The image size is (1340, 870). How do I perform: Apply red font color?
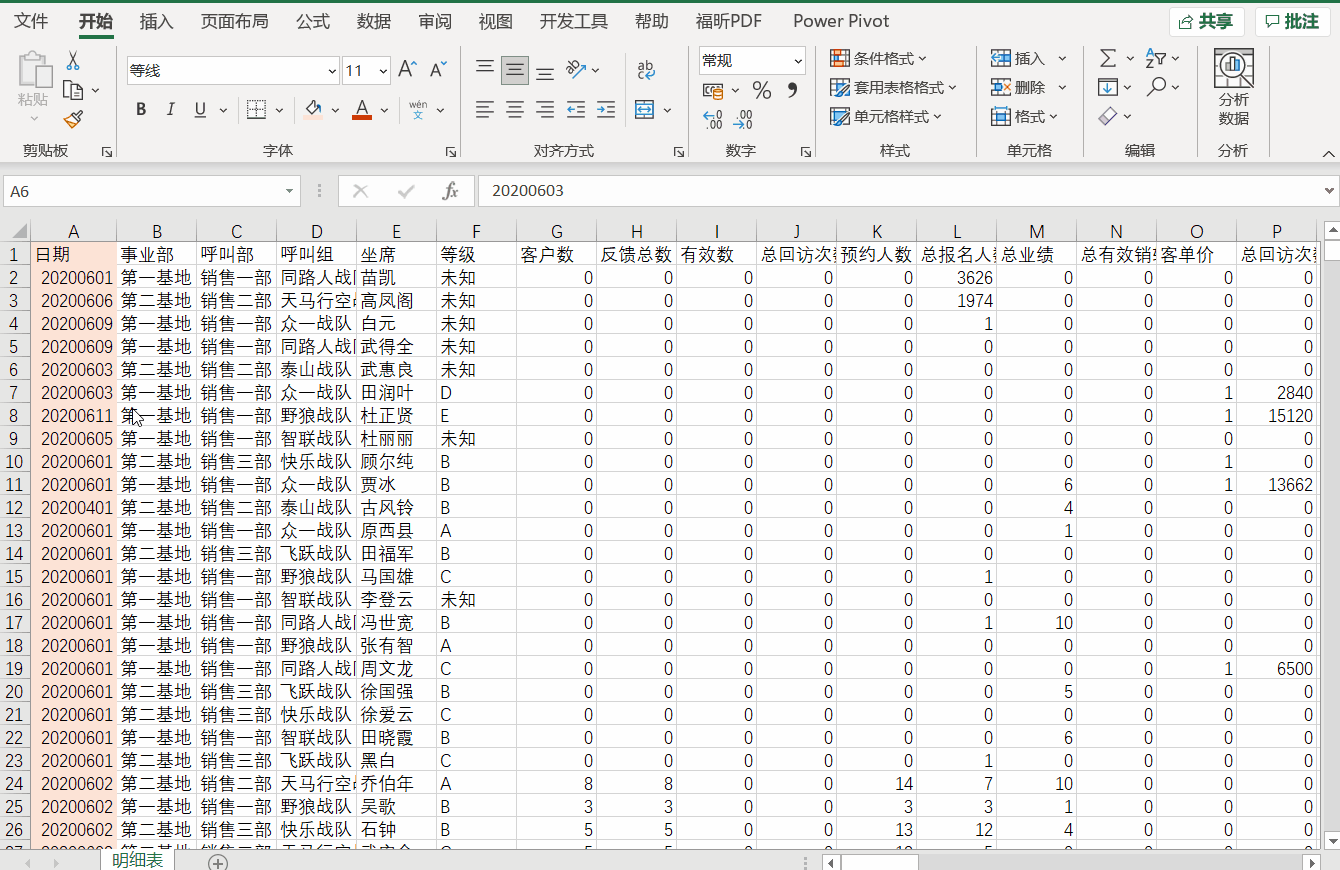(362, 109)
